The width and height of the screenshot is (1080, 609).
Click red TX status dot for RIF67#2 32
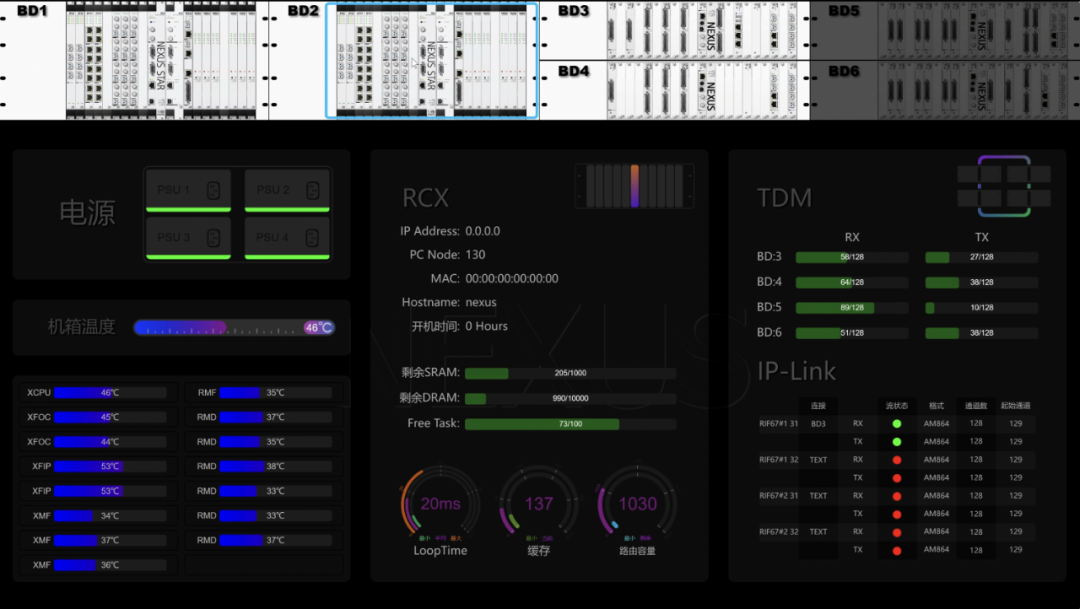[x=896, y=550]
